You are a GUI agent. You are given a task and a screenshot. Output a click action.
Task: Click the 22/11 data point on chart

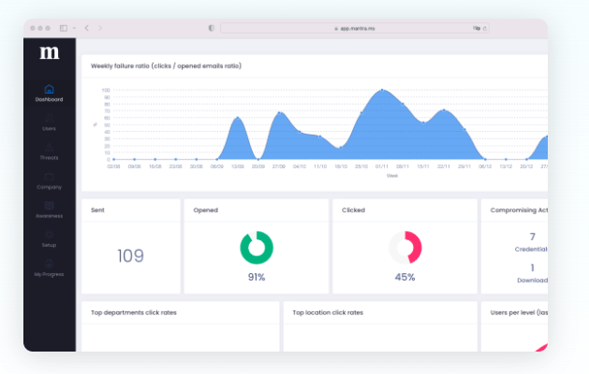coord(444,110)
